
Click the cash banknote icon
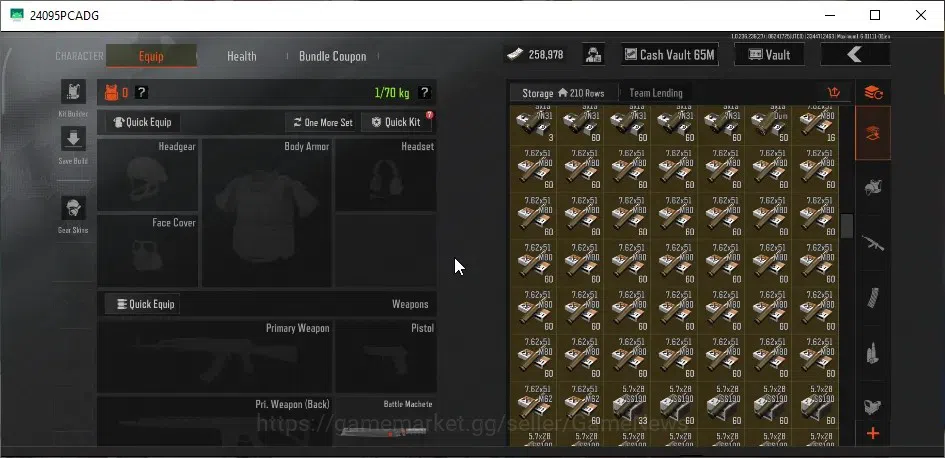coord(515,55)
